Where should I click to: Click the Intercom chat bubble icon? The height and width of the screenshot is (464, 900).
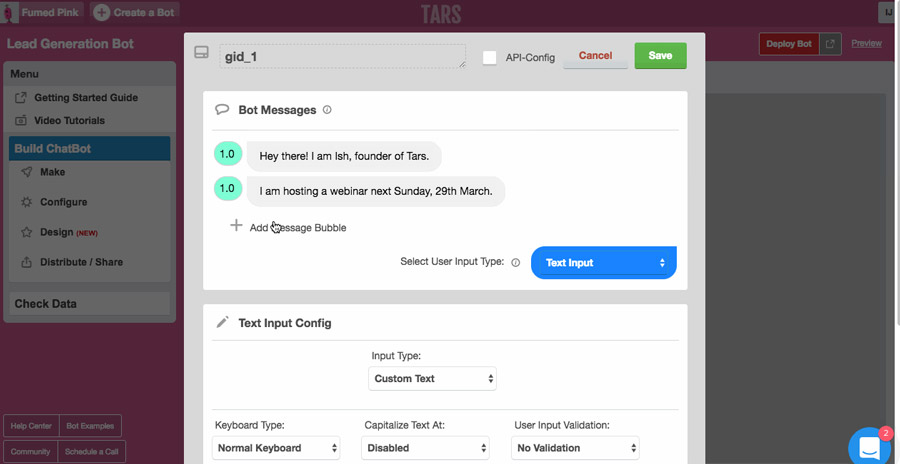pos(869,445)
